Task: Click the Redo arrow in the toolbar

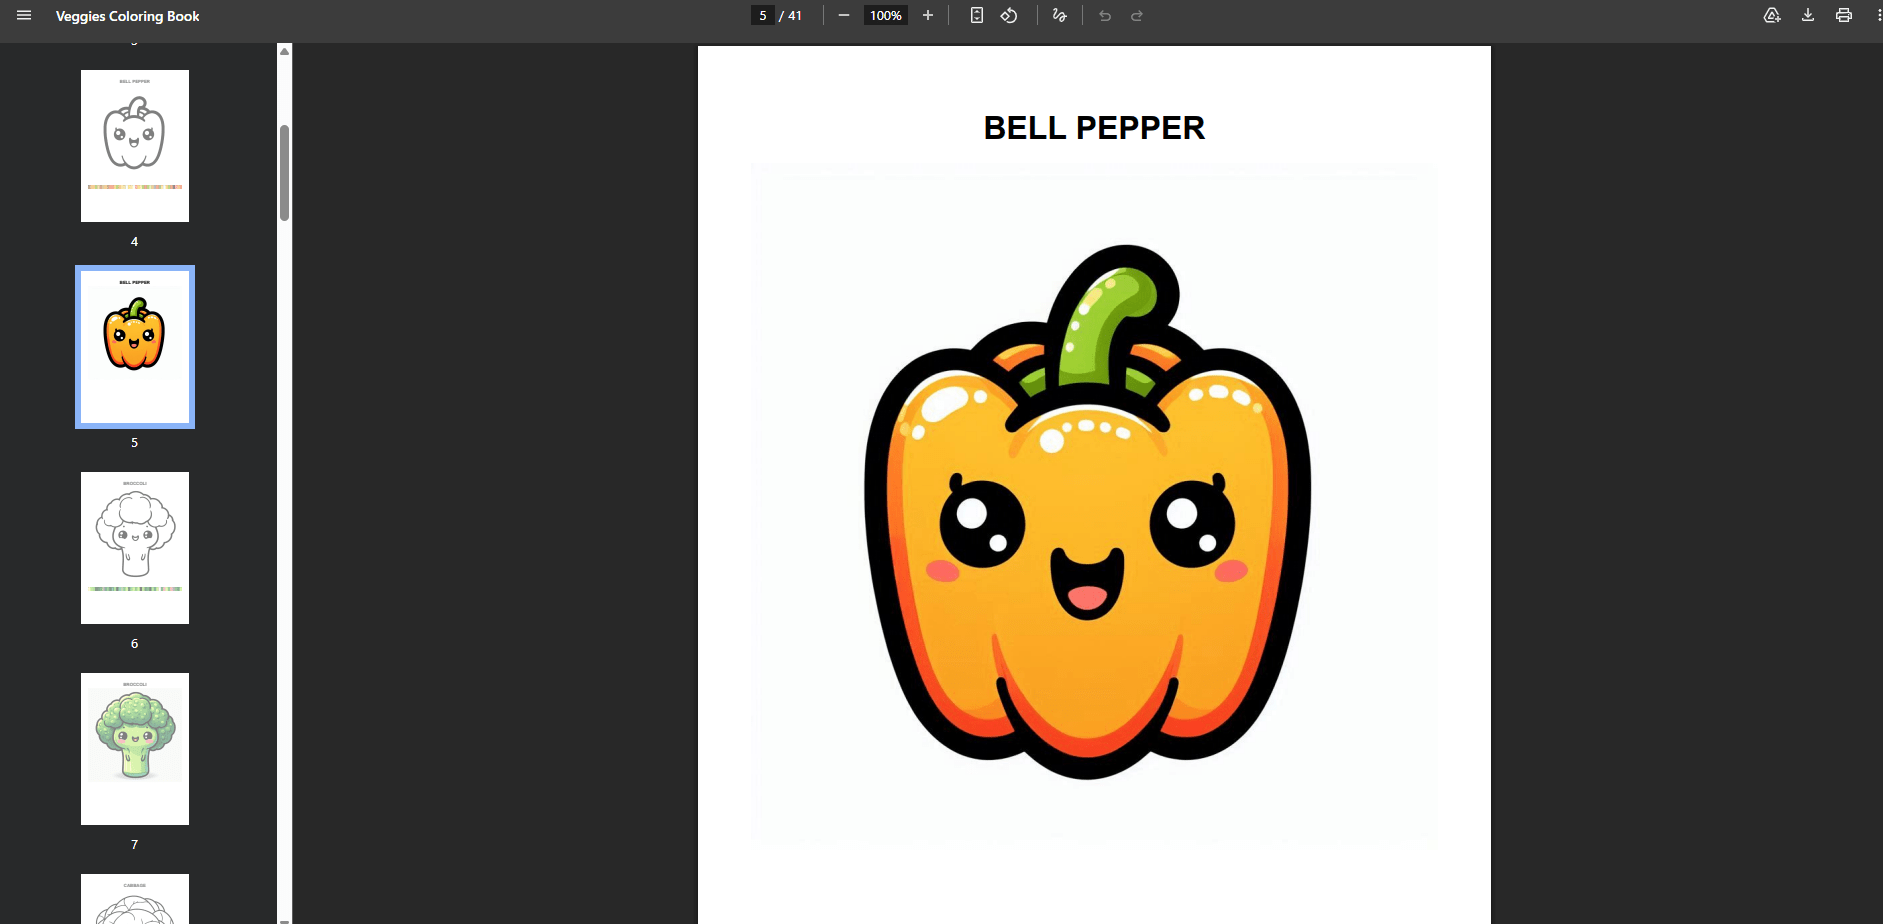Action: coord(1137,16)
